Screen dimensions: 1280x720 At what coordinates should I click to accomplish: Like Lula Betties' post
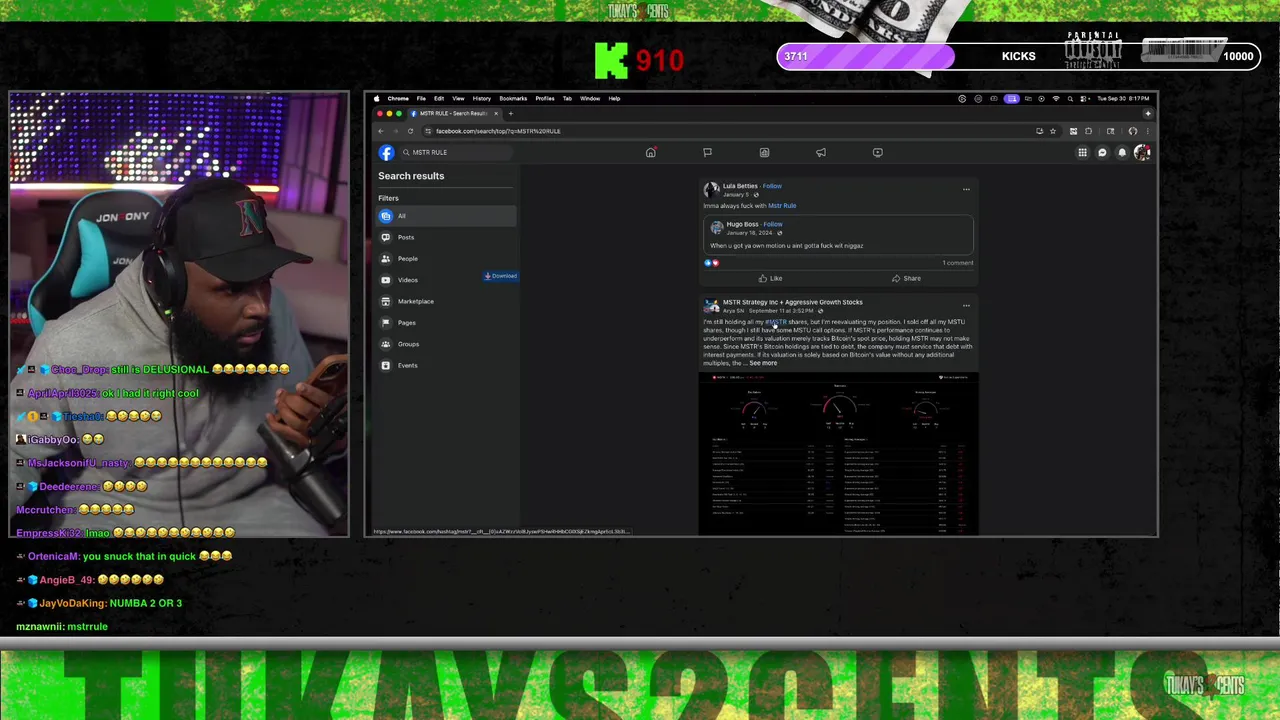point(770,278)
